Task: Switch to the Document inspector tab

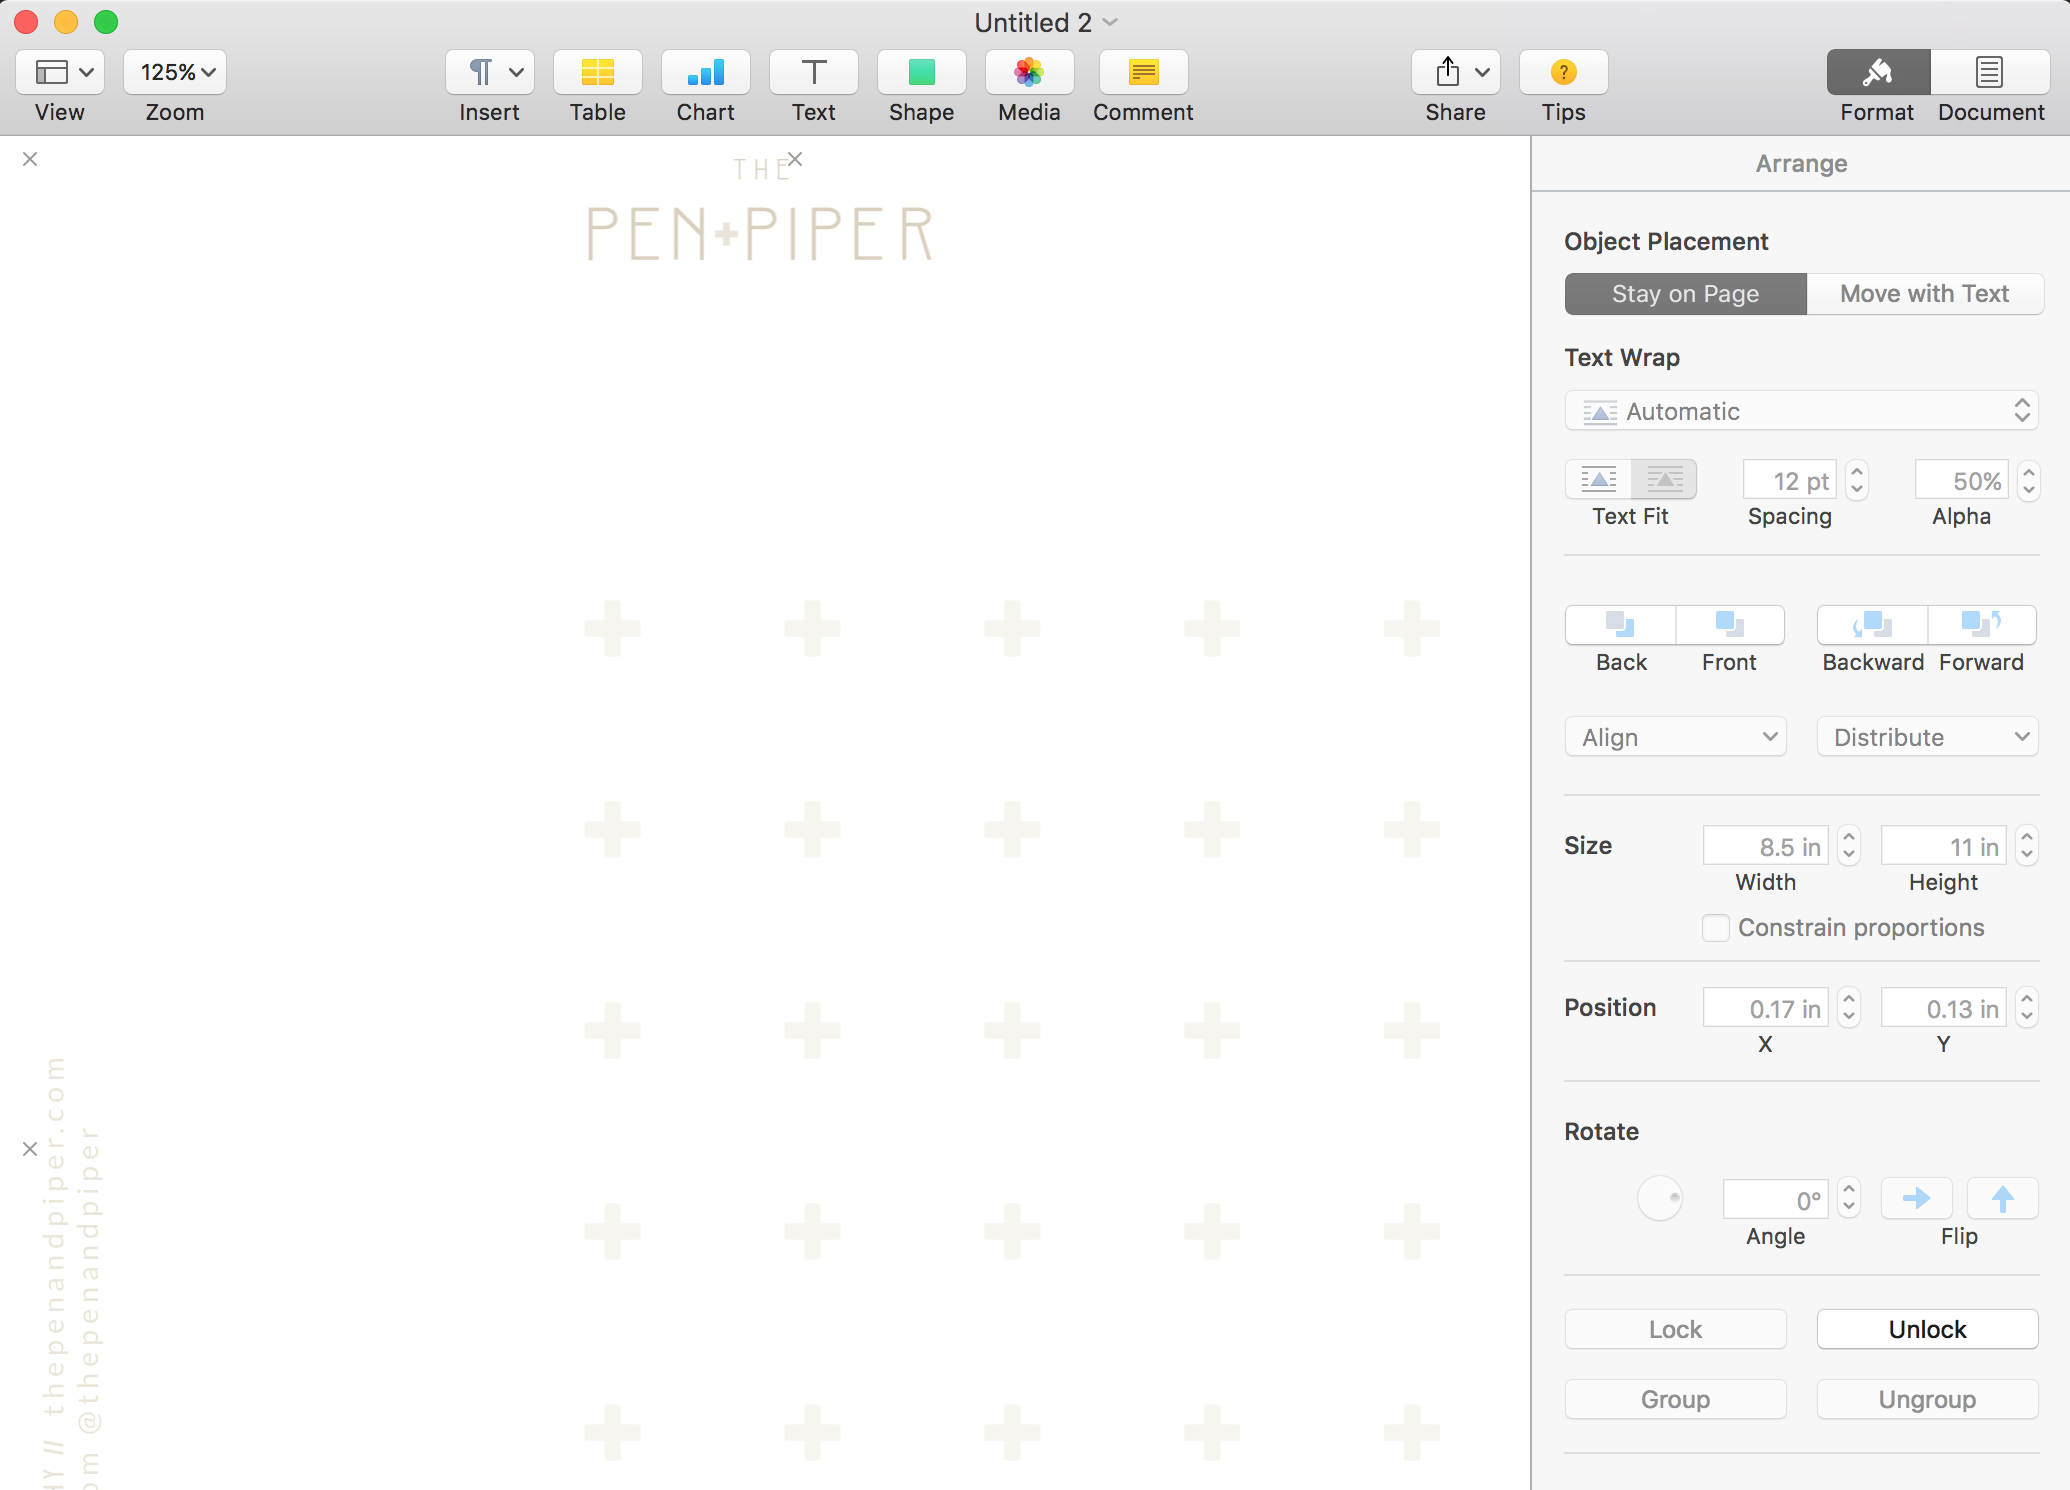Action: (x=1989, y=73)
